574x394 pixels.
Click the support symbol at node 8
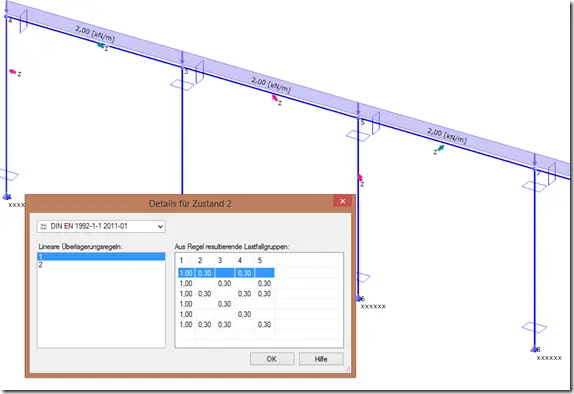[534, 349]
